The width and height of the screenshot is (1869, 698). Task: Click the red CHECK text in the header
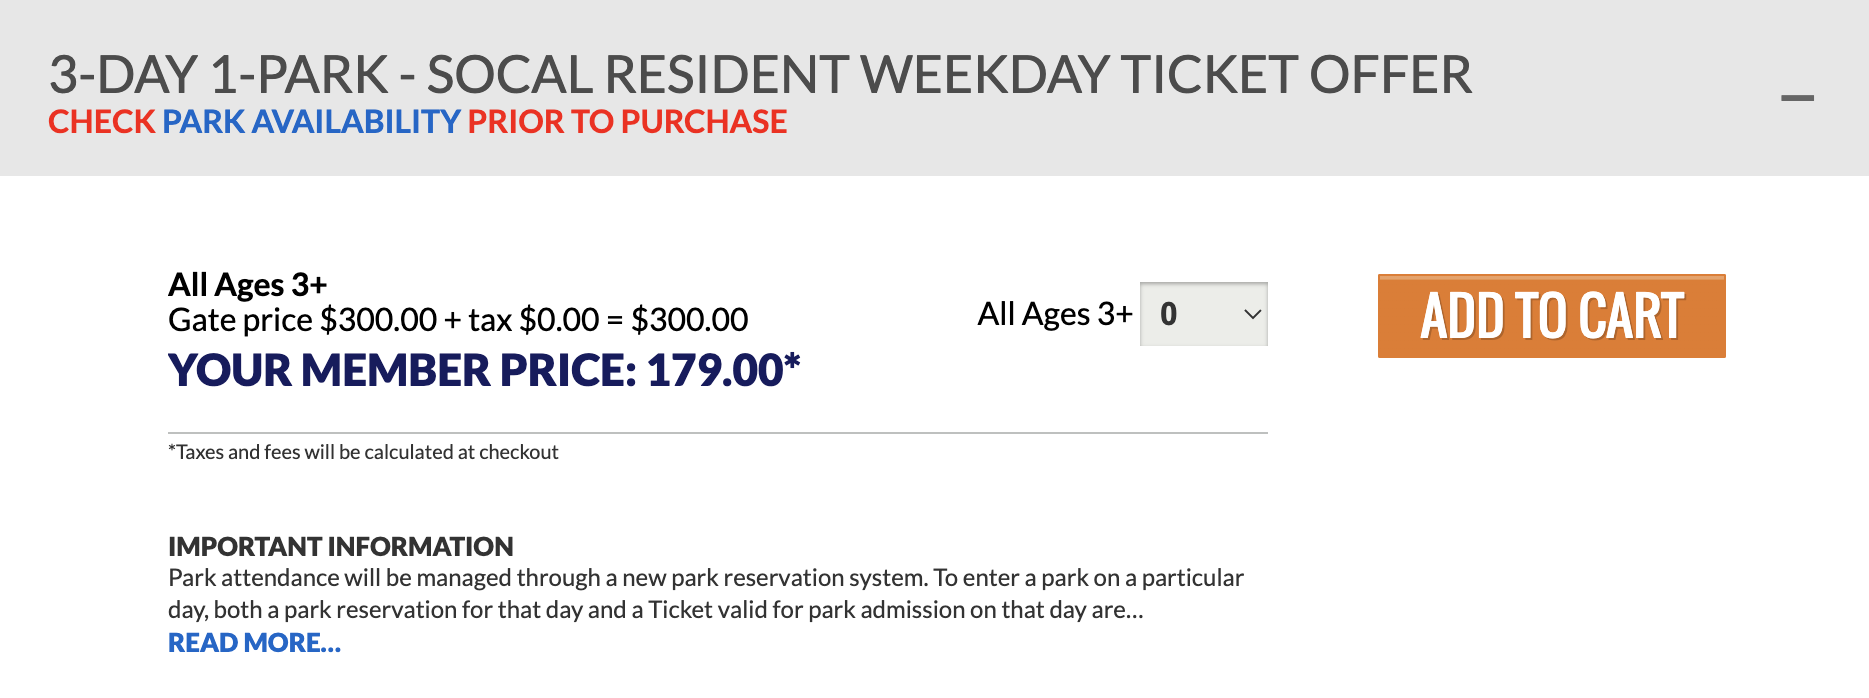102,122
